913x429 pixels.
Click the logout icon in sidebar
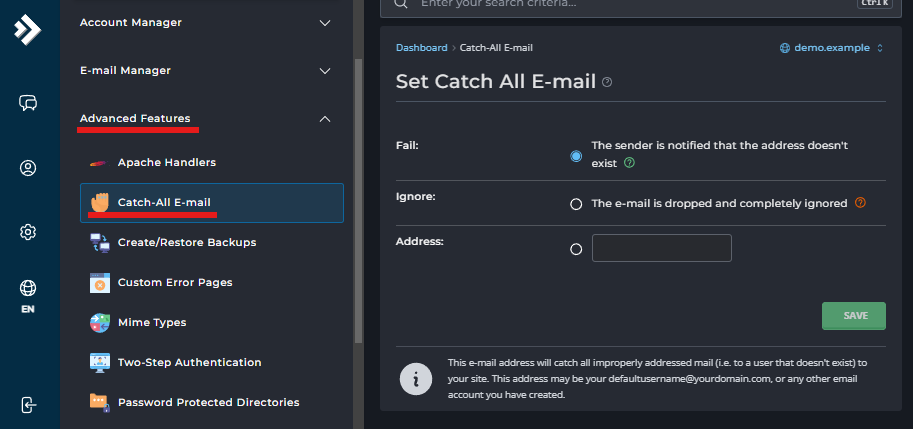(28, 405)
